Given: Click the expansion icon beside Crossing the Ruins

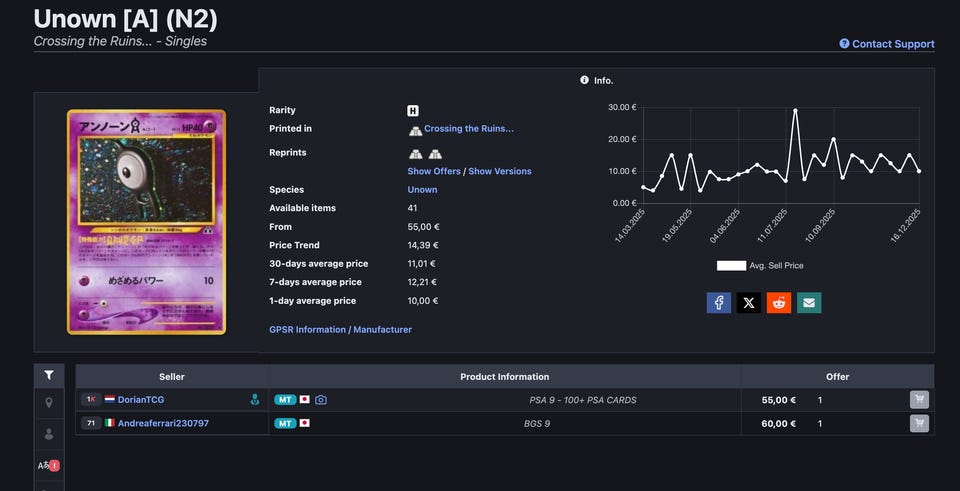Looking at the screenshot, I should [416, 130].
